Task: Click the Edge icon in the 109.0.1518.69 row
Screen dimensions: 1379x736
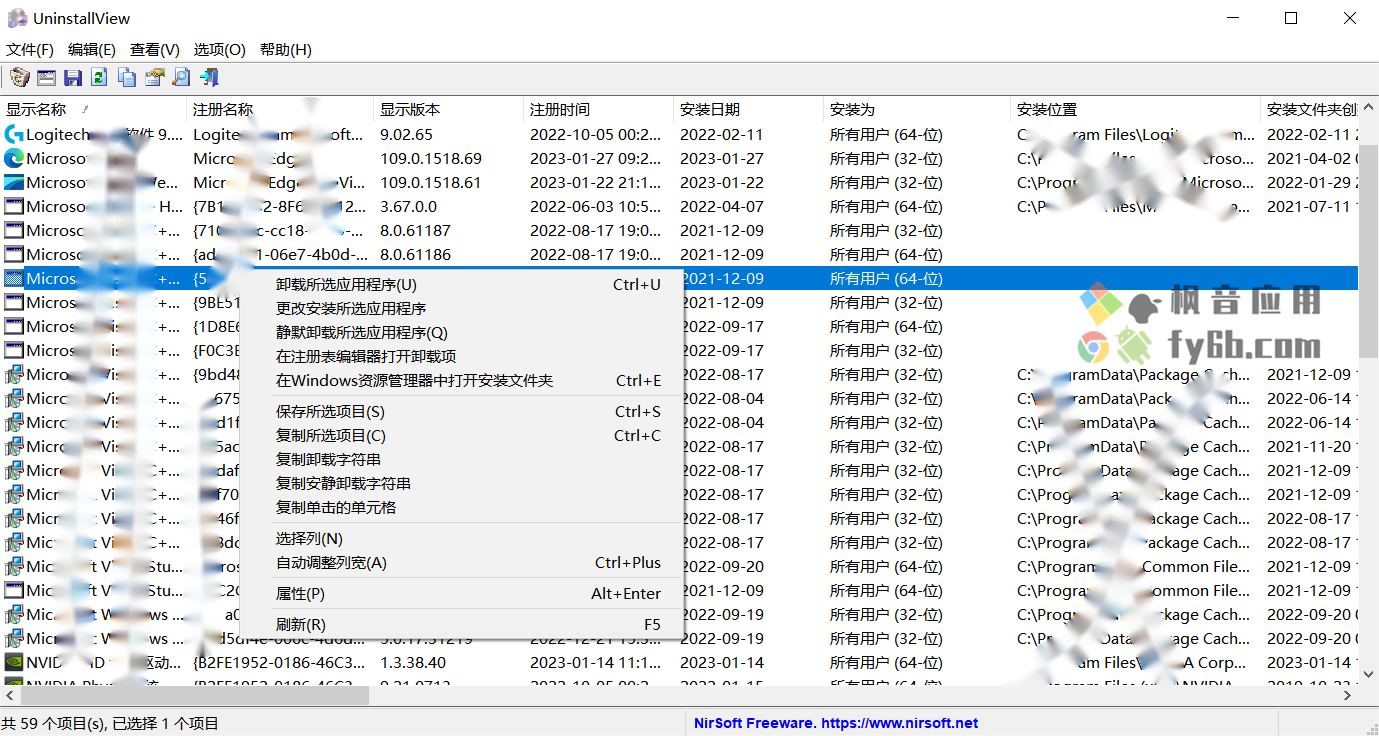Action: (14, 158)
